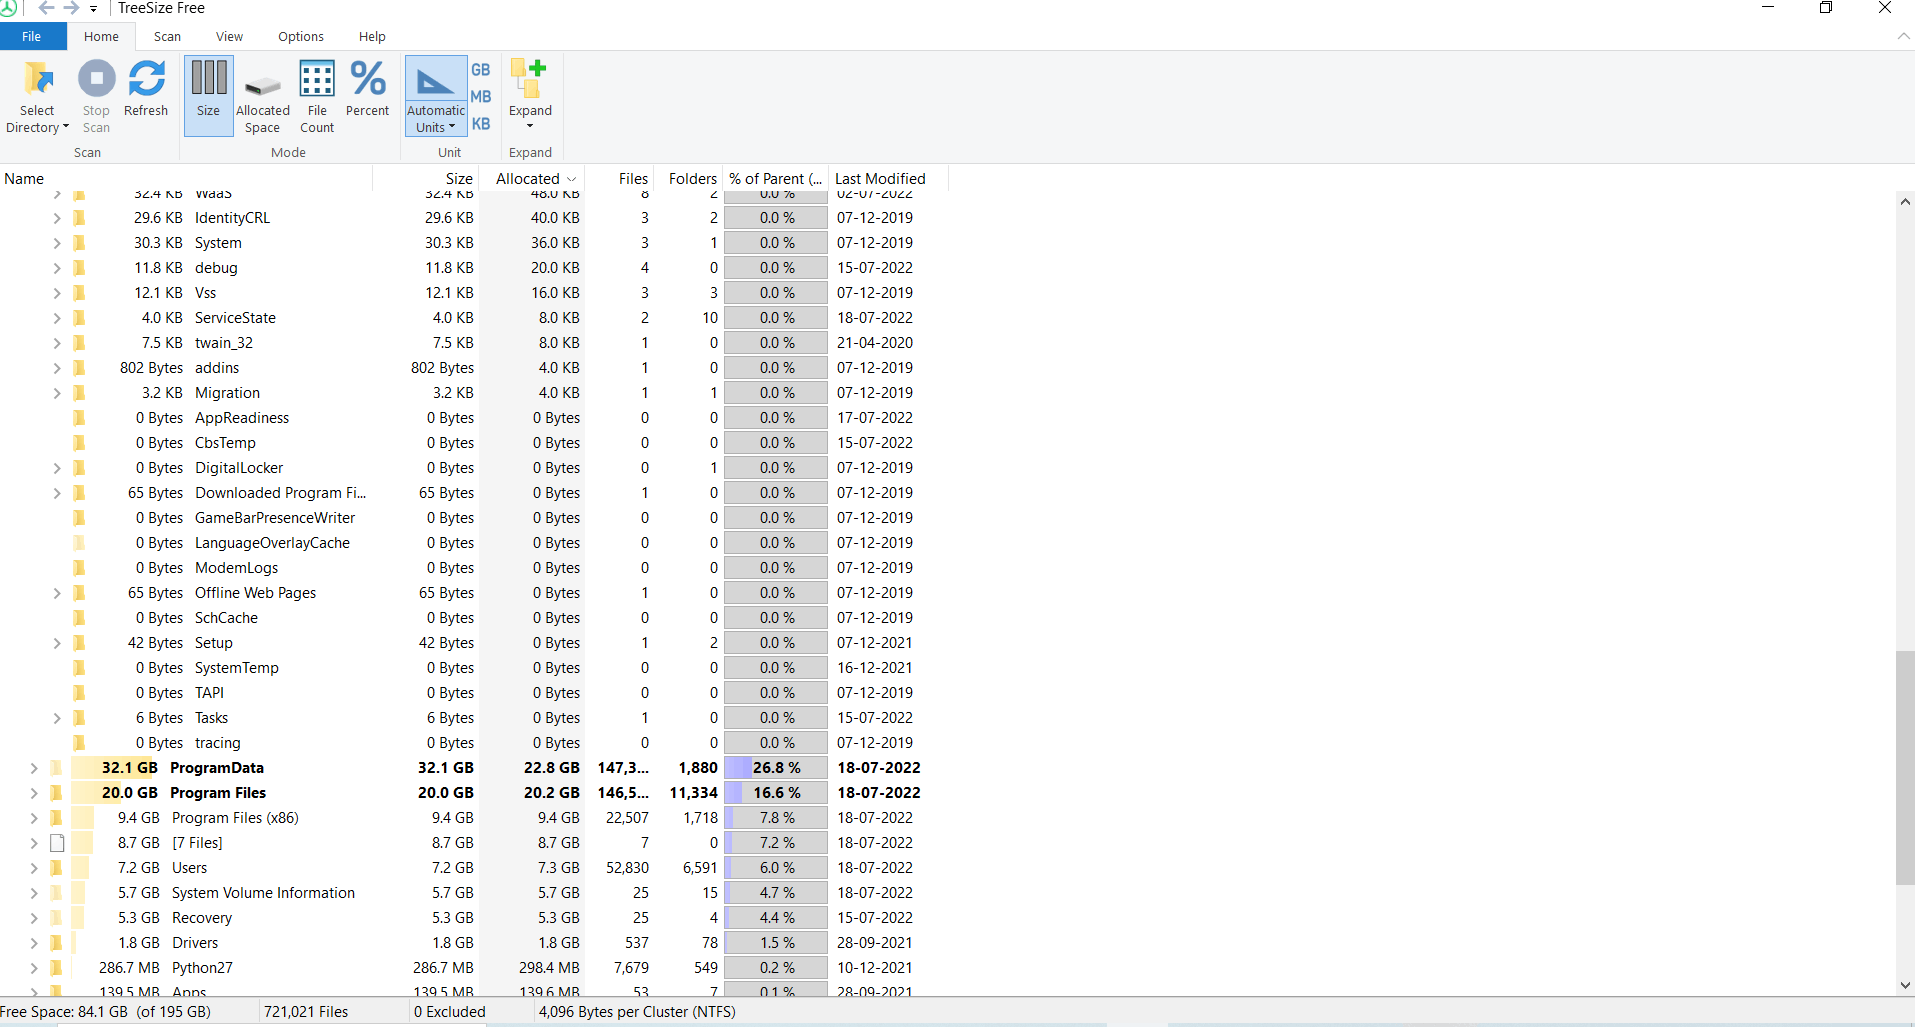The image size is (1915, 1027).
Task: Expand the Recovery folder node
Action: [x=34, y=918]
